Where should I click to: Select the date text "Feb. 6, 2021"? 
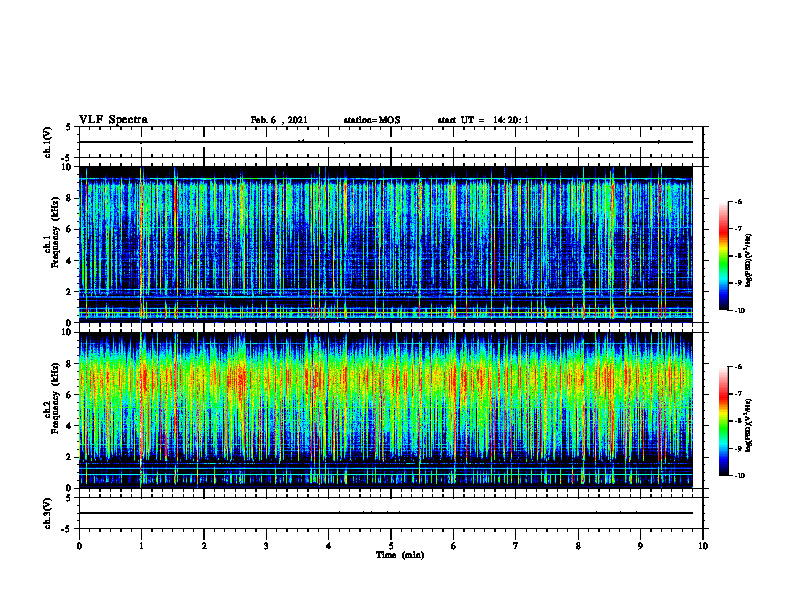pyautogui.click(x=279, y=120)
